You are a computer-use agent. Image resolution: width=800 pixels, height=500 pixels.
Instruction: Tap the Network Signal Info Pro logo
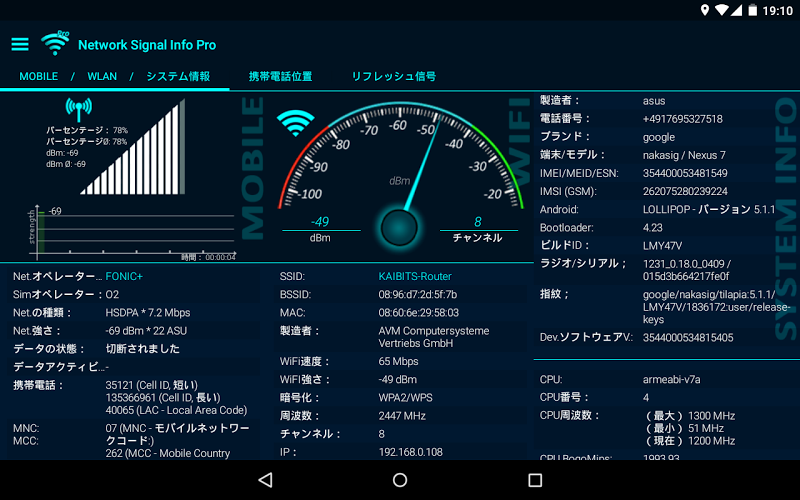point(56,44)
